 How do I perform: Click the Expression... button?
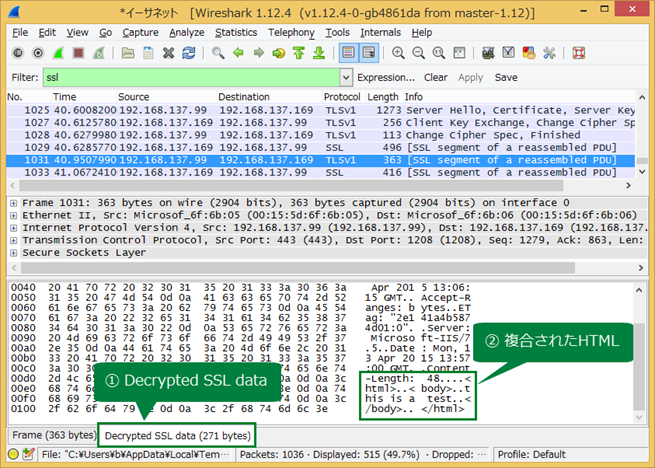pos(386,78)
